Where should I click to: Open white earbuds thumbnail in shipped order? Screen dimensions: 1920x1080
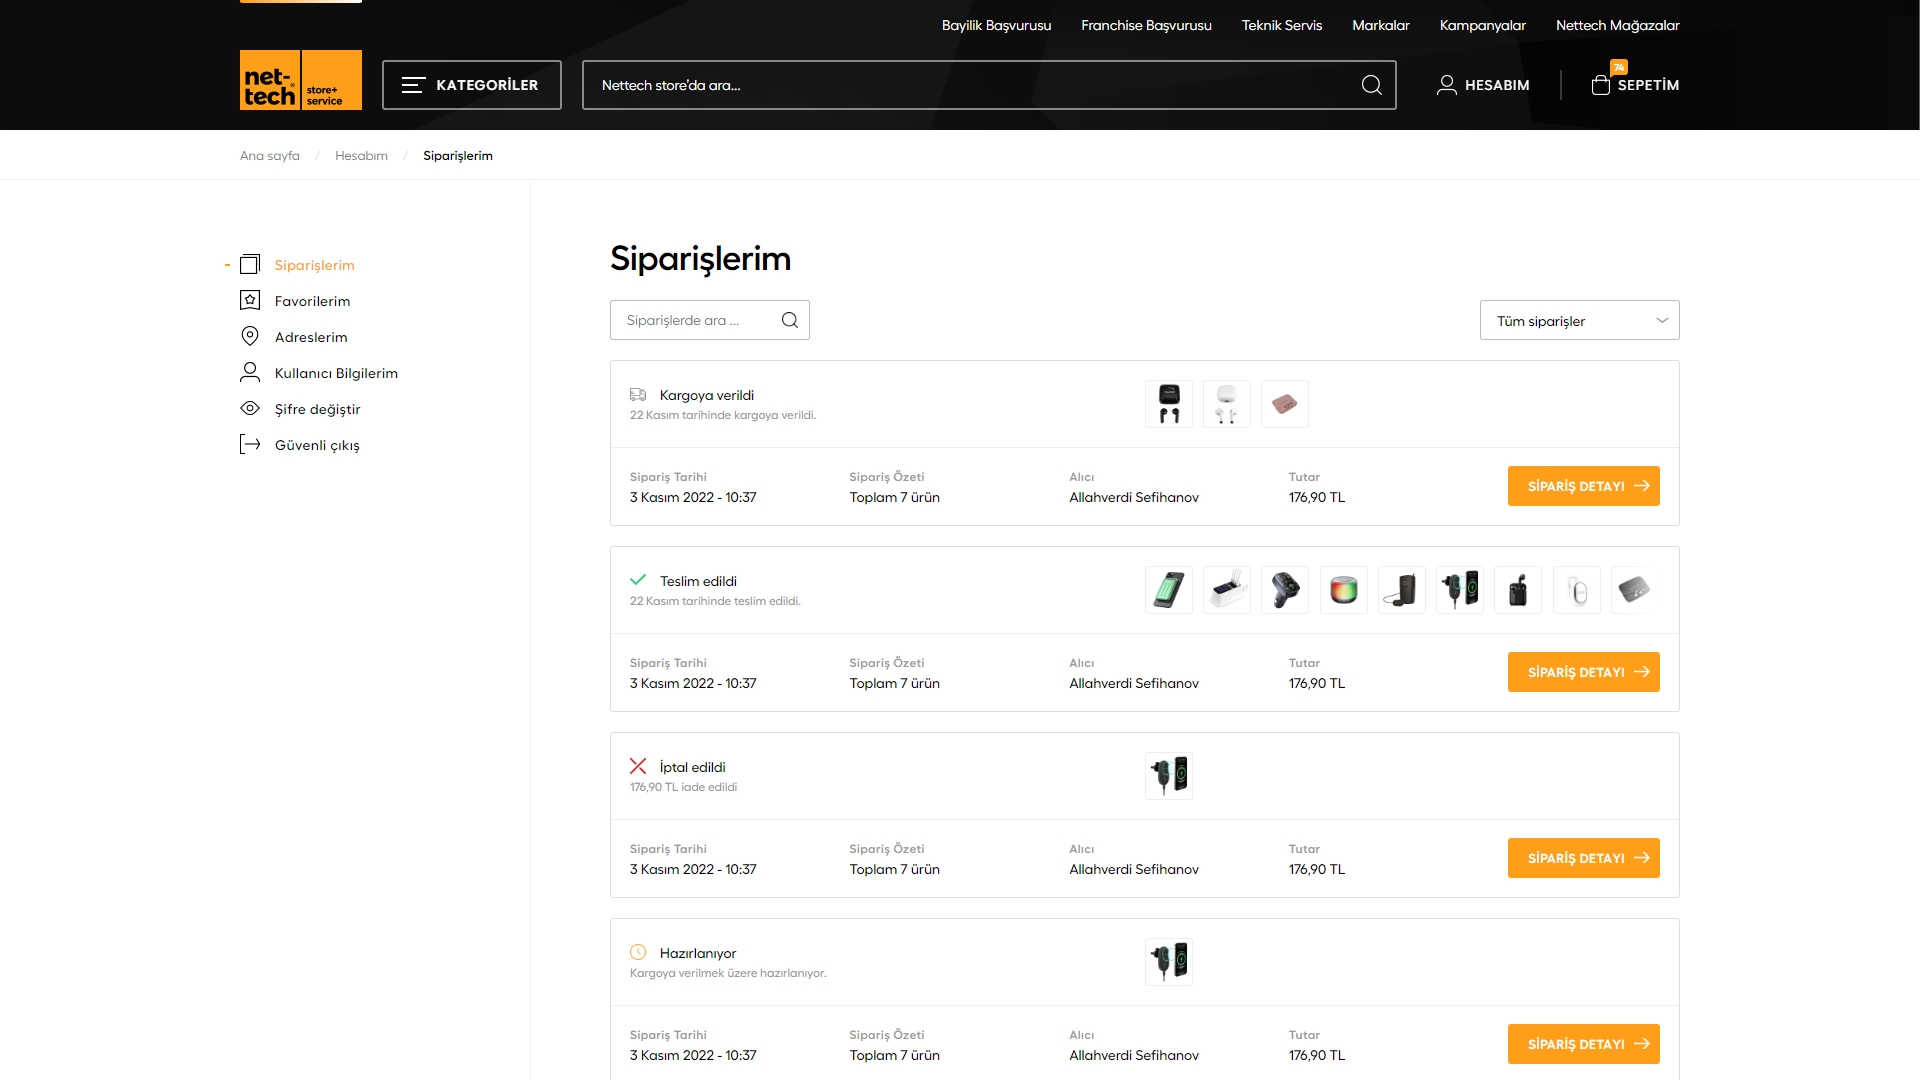click(x=1227, y=404)
